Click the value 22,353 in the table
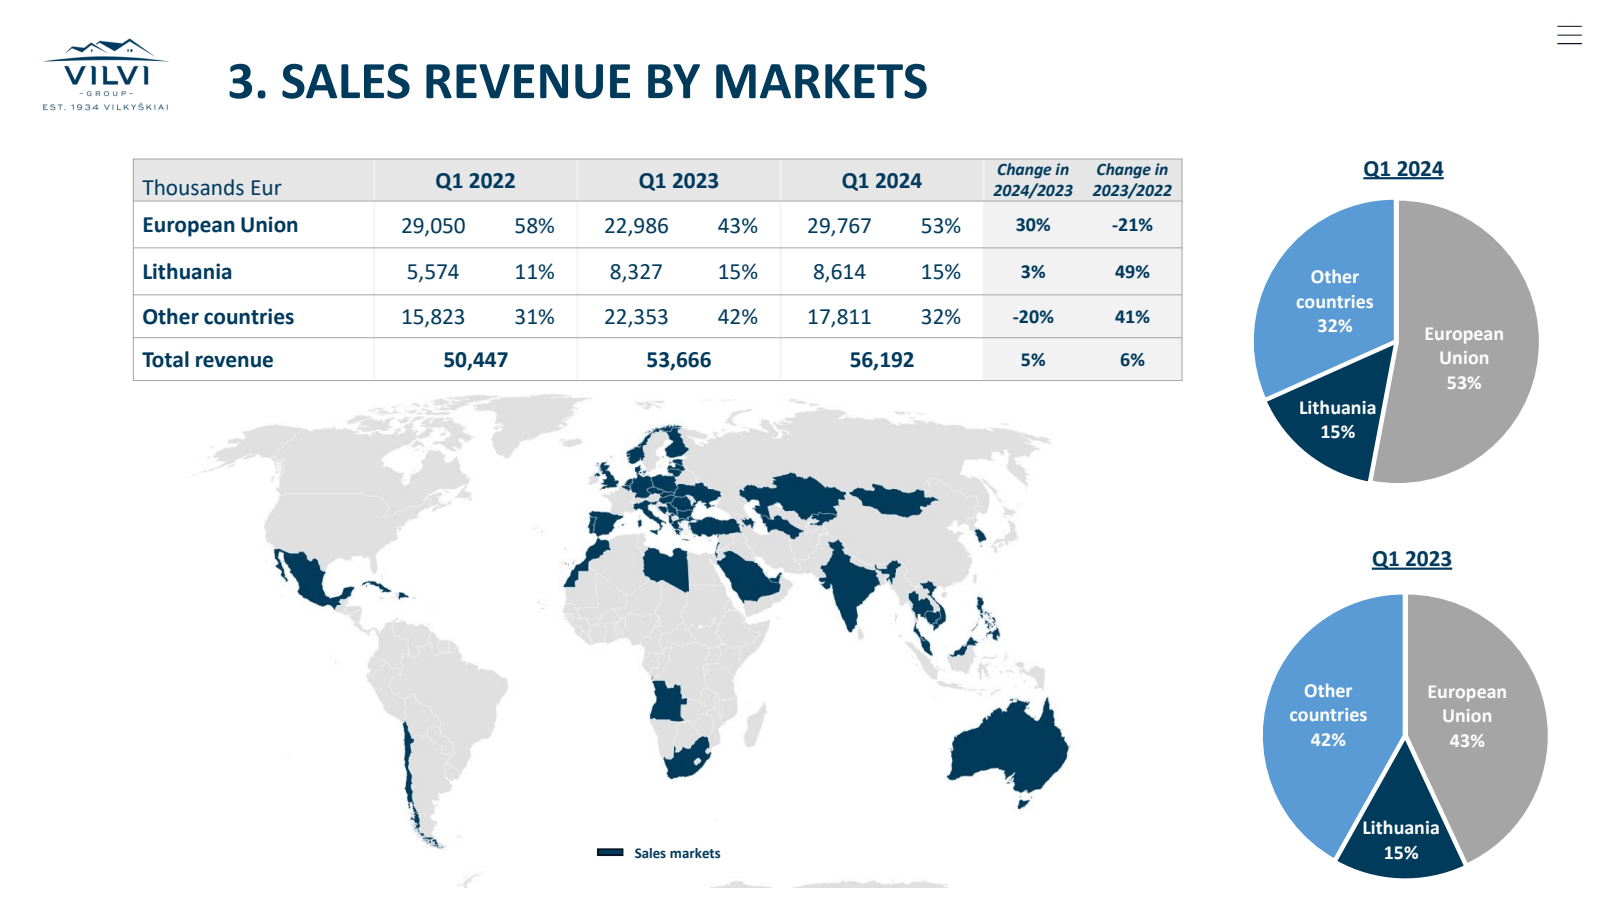The width and height of the screenshot is (1600, 900). (636, 317)
